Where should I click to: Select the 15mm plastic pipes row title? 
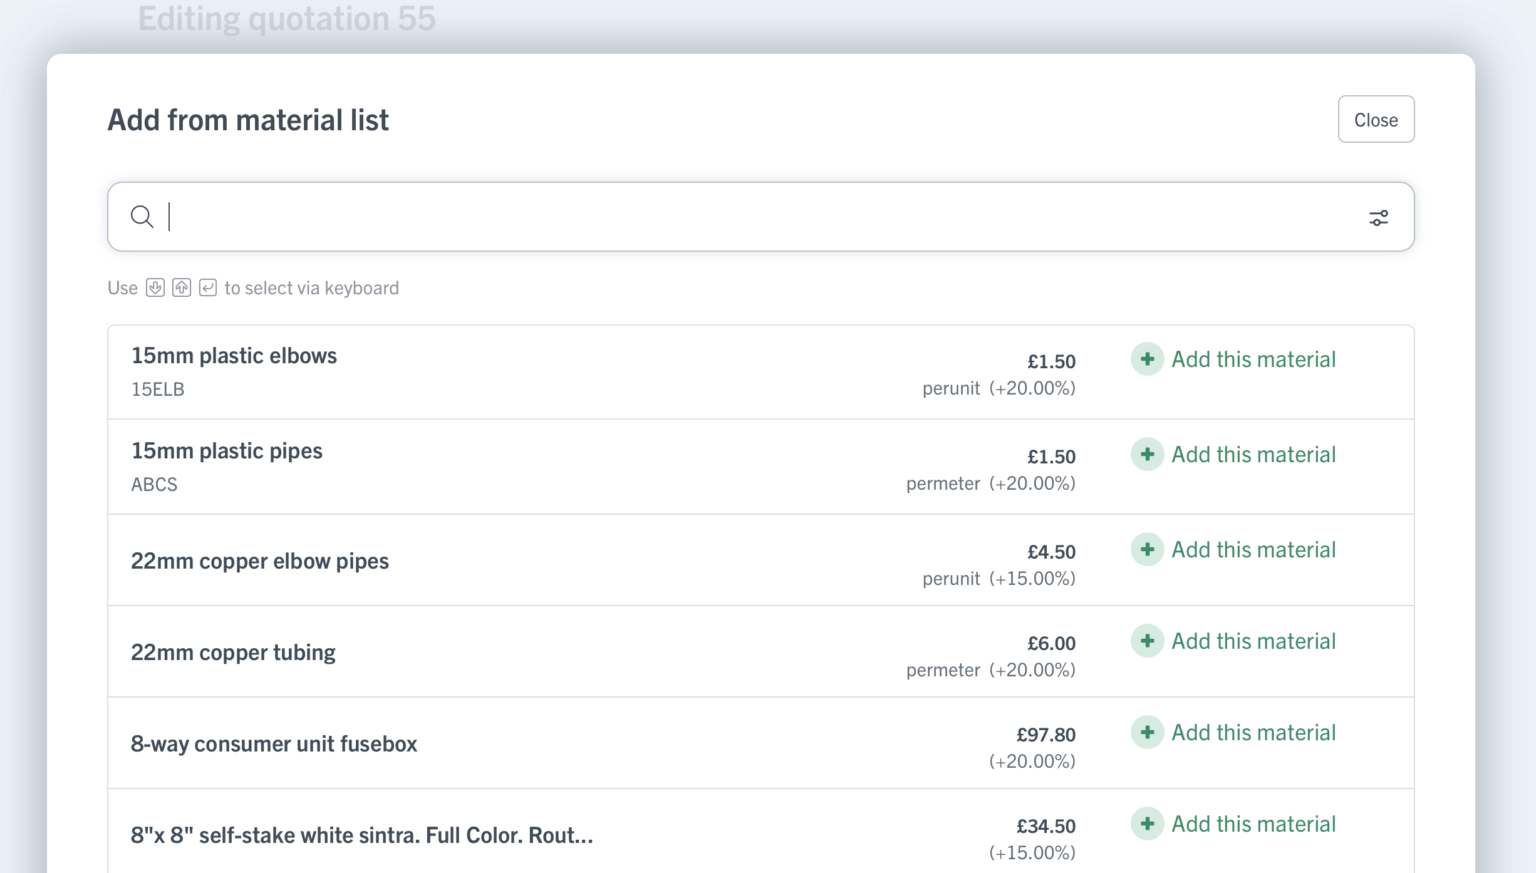coord(227,451)
